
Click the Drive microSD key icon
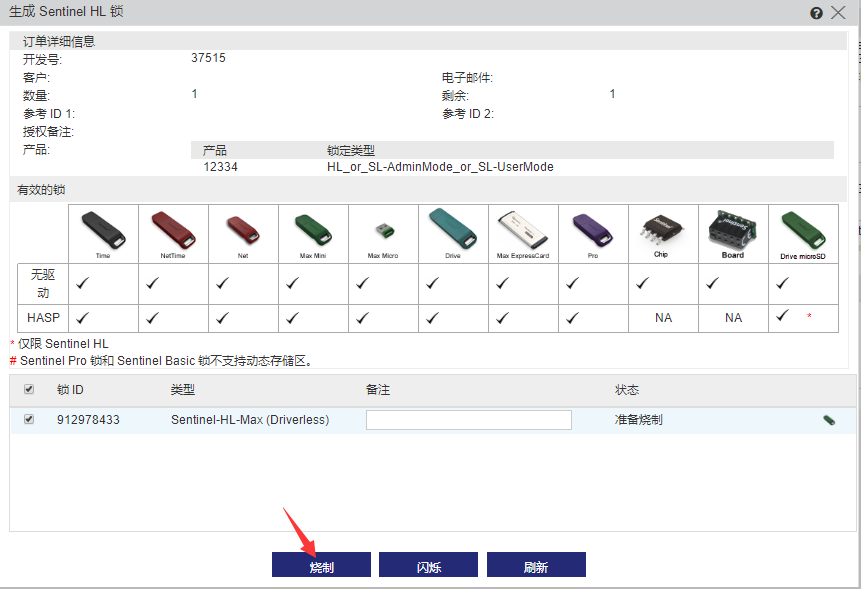click(802, 229)
